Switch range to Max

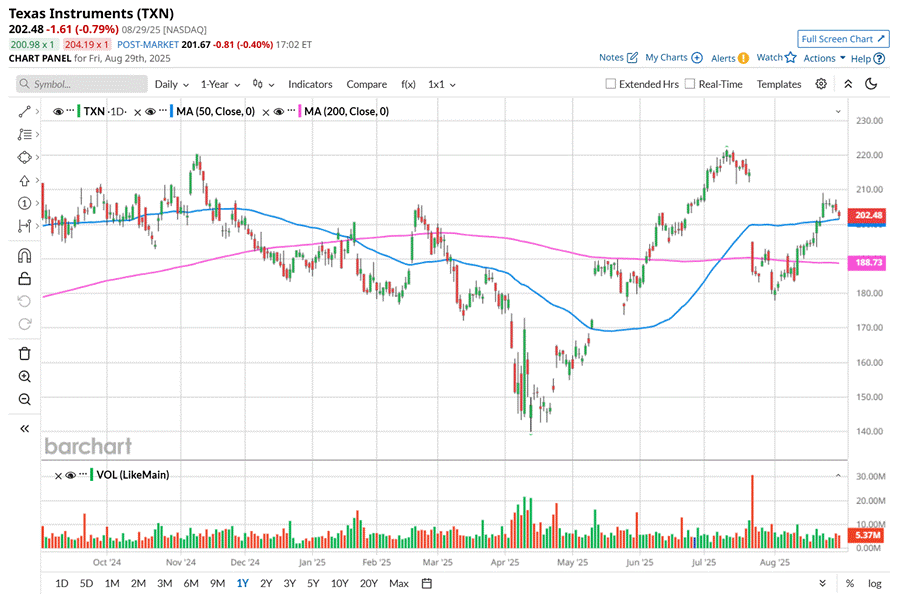(399, 583)
